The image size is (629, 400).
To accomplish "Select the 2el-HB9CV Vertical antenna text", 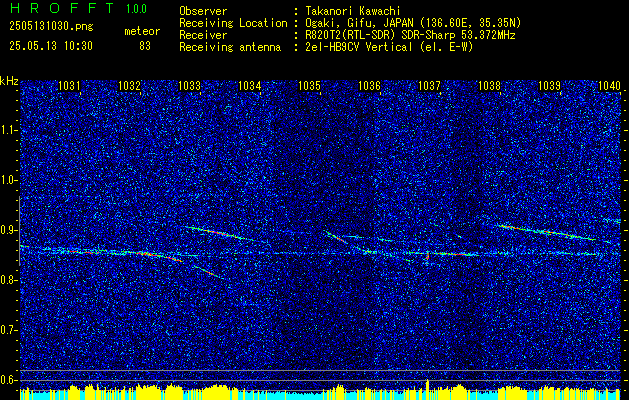I will pos(389,47).
